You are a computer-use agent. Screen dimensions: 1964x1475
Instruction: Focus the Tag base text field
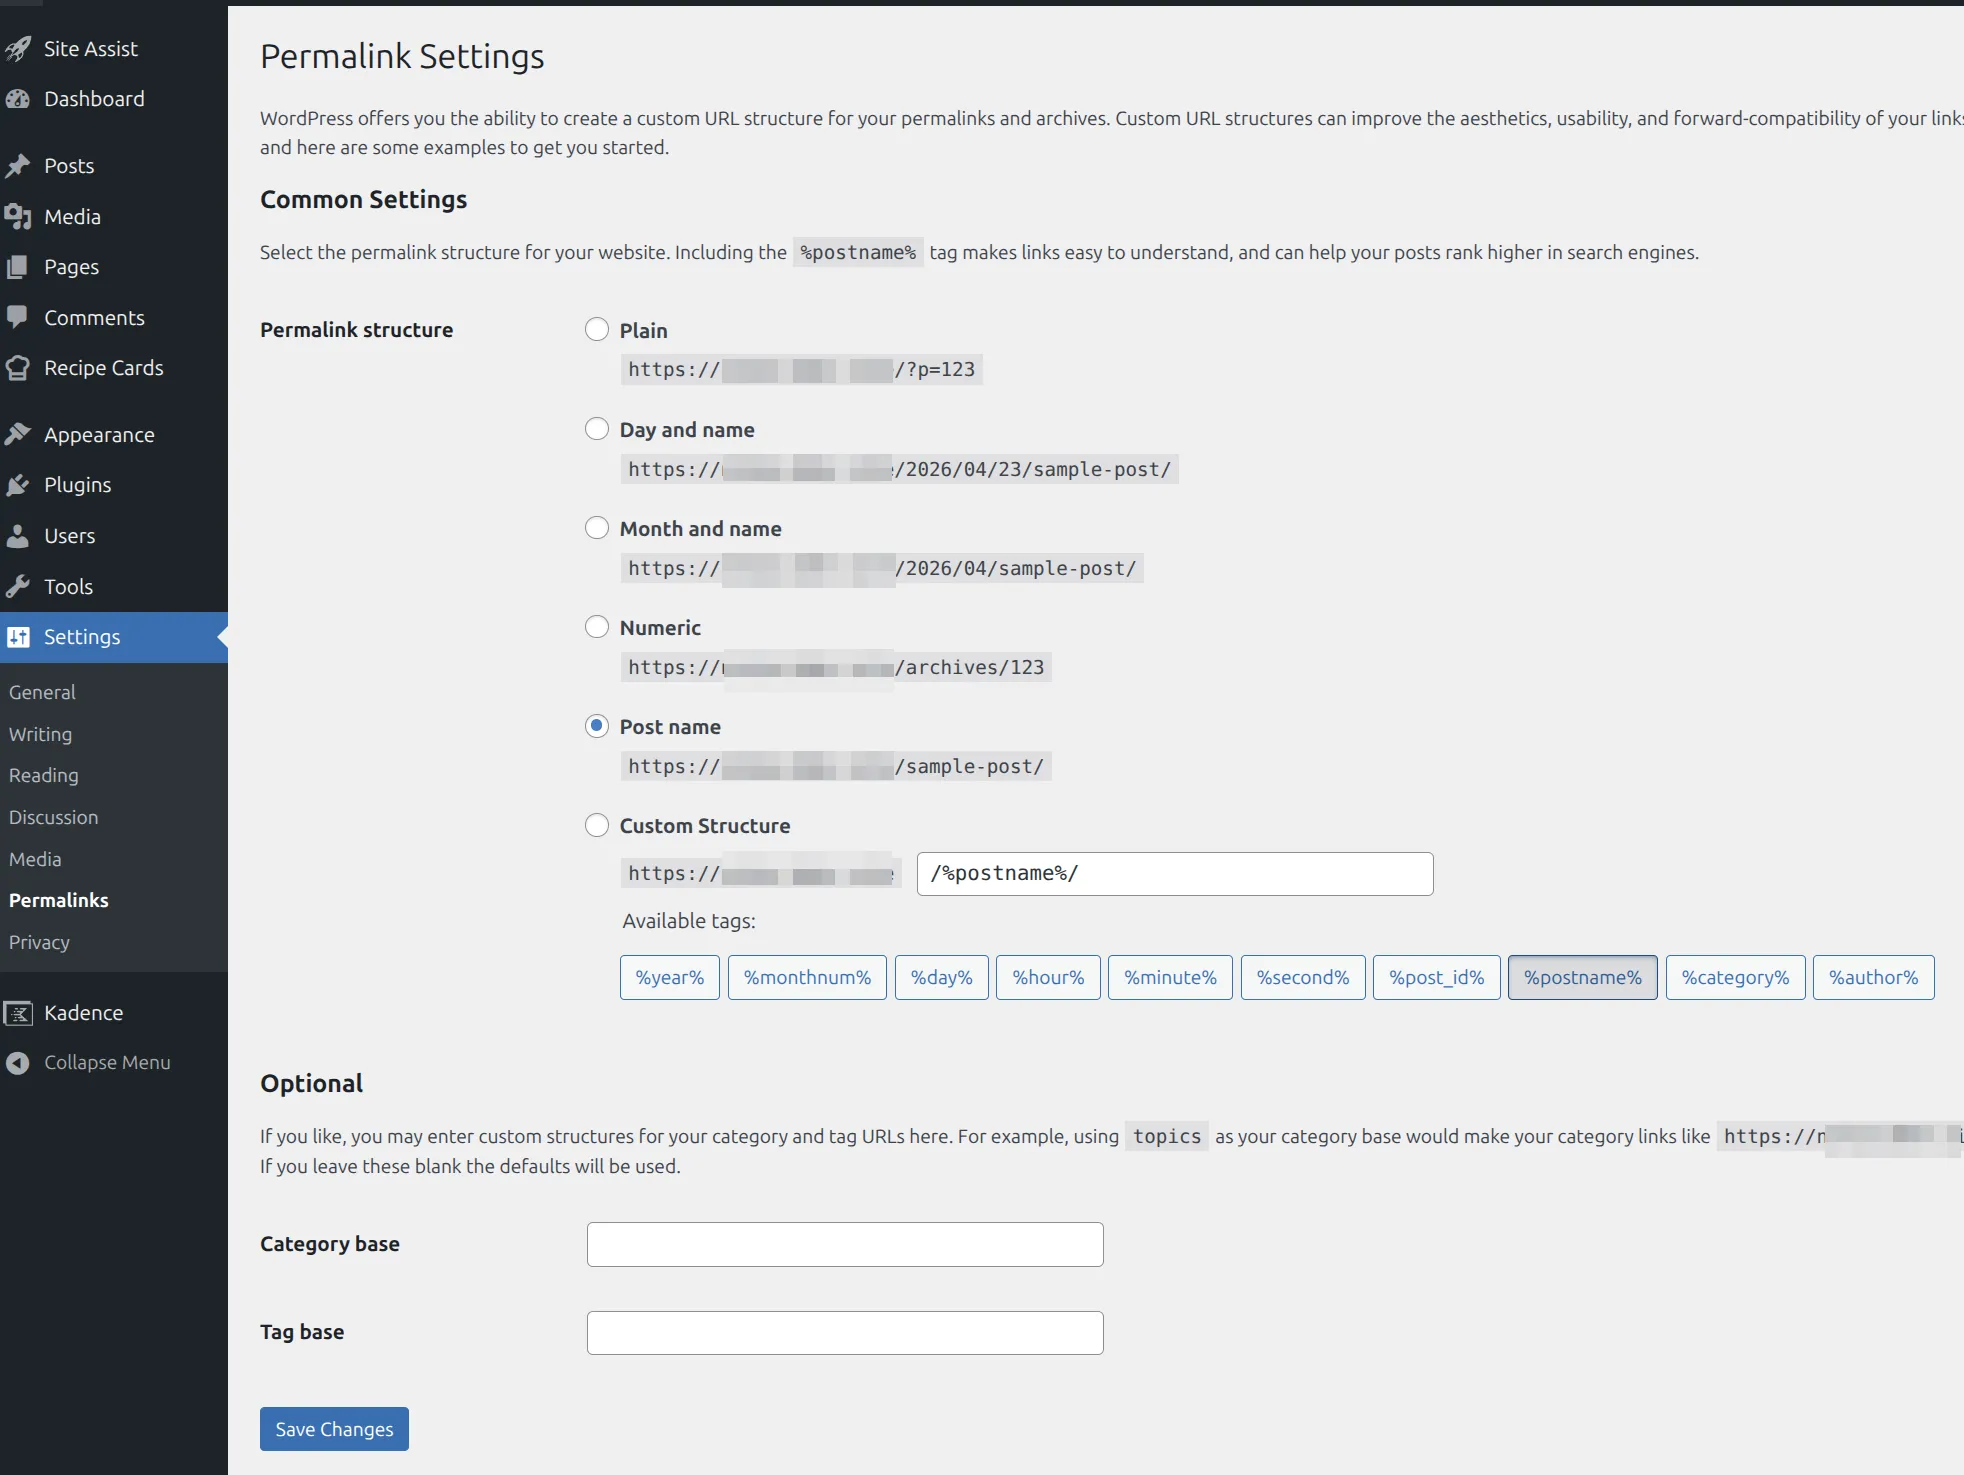[x=845, y=1332]
